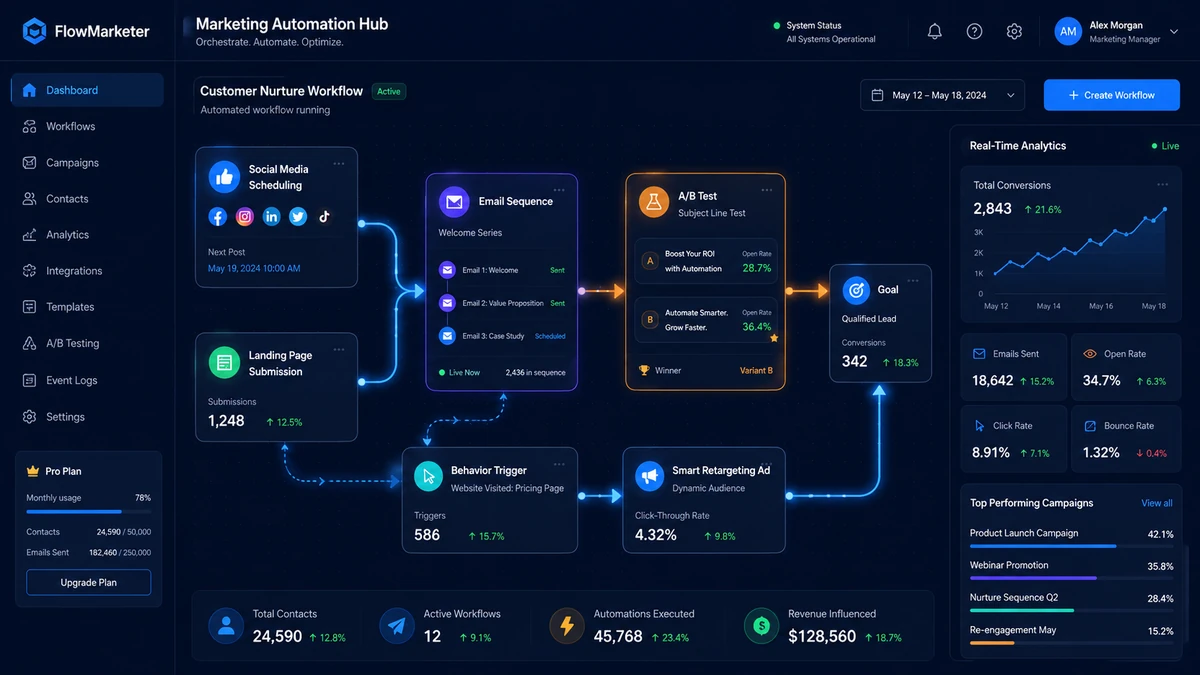Click the Active status badge
The image size is (1200, 675).
[389, 91]
